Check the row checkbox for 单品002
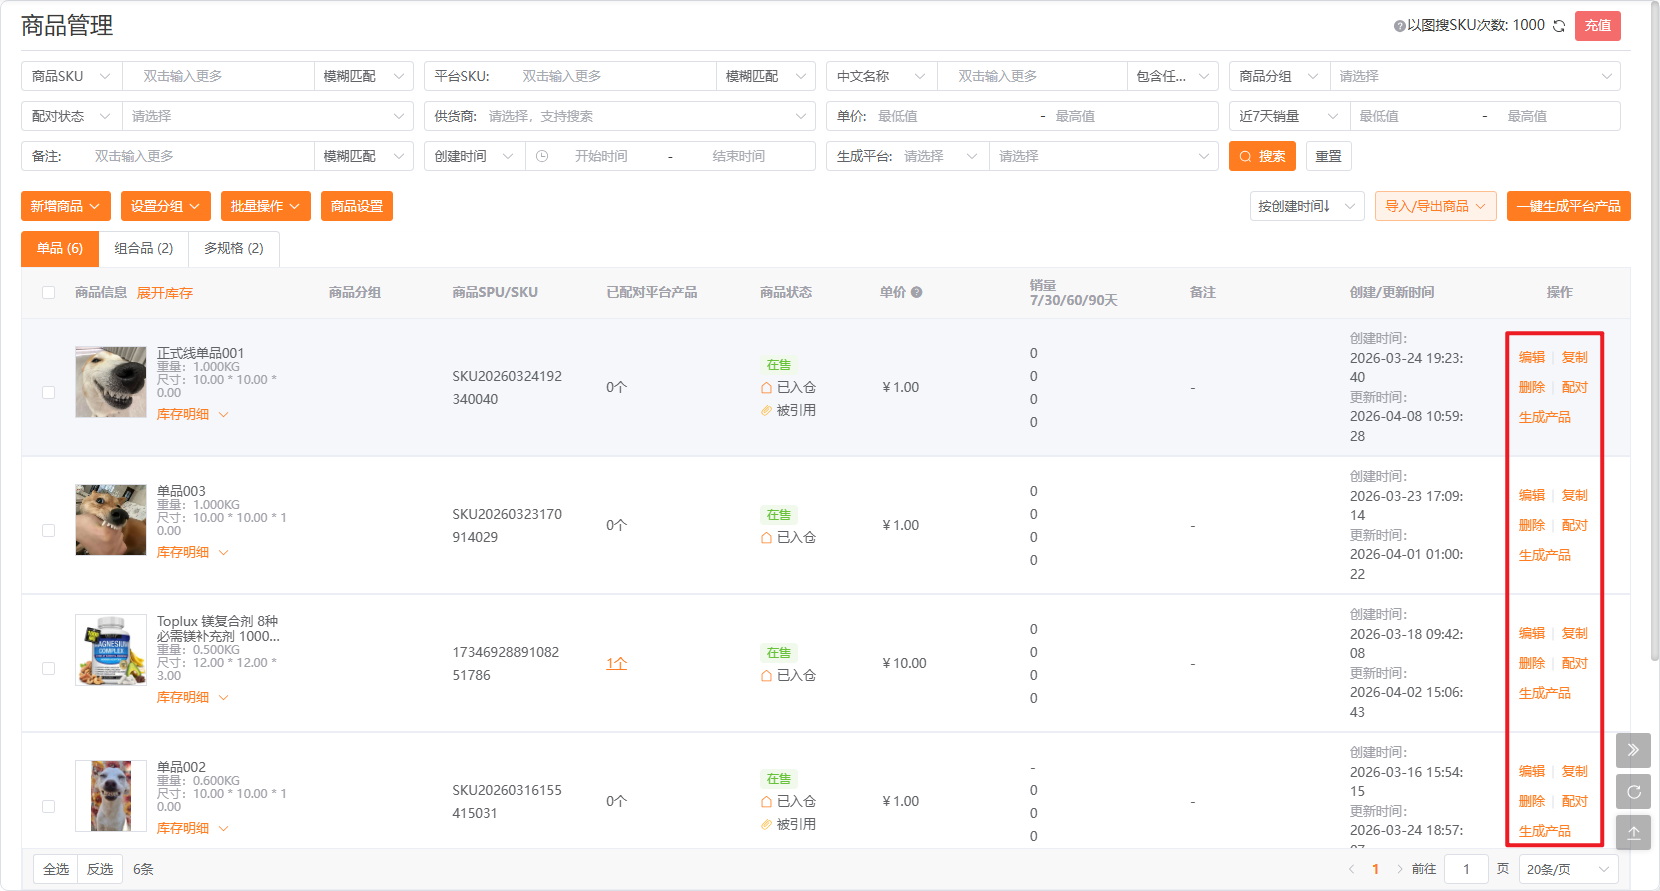Screen dimensions: 1660x891 click(48, 807)
